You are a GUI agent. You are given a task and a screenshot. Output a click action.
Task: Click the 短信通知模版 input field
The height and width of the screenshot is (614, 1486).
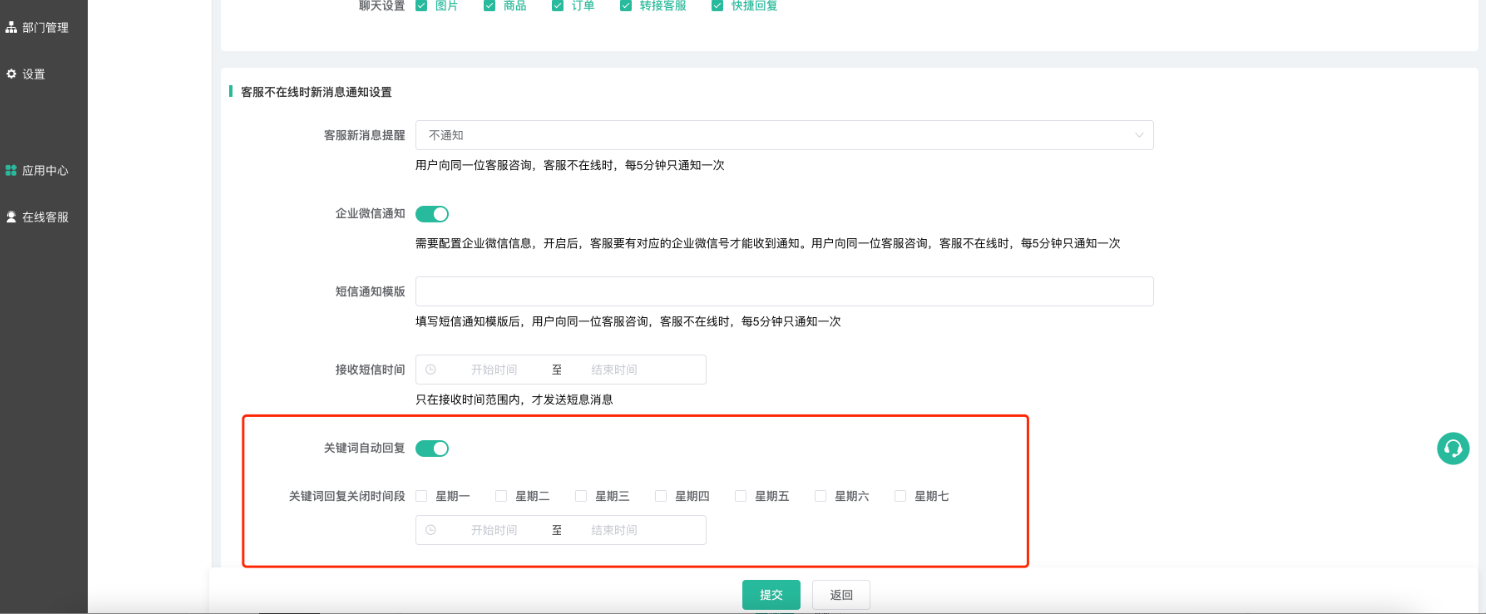[x=783, y=292]
